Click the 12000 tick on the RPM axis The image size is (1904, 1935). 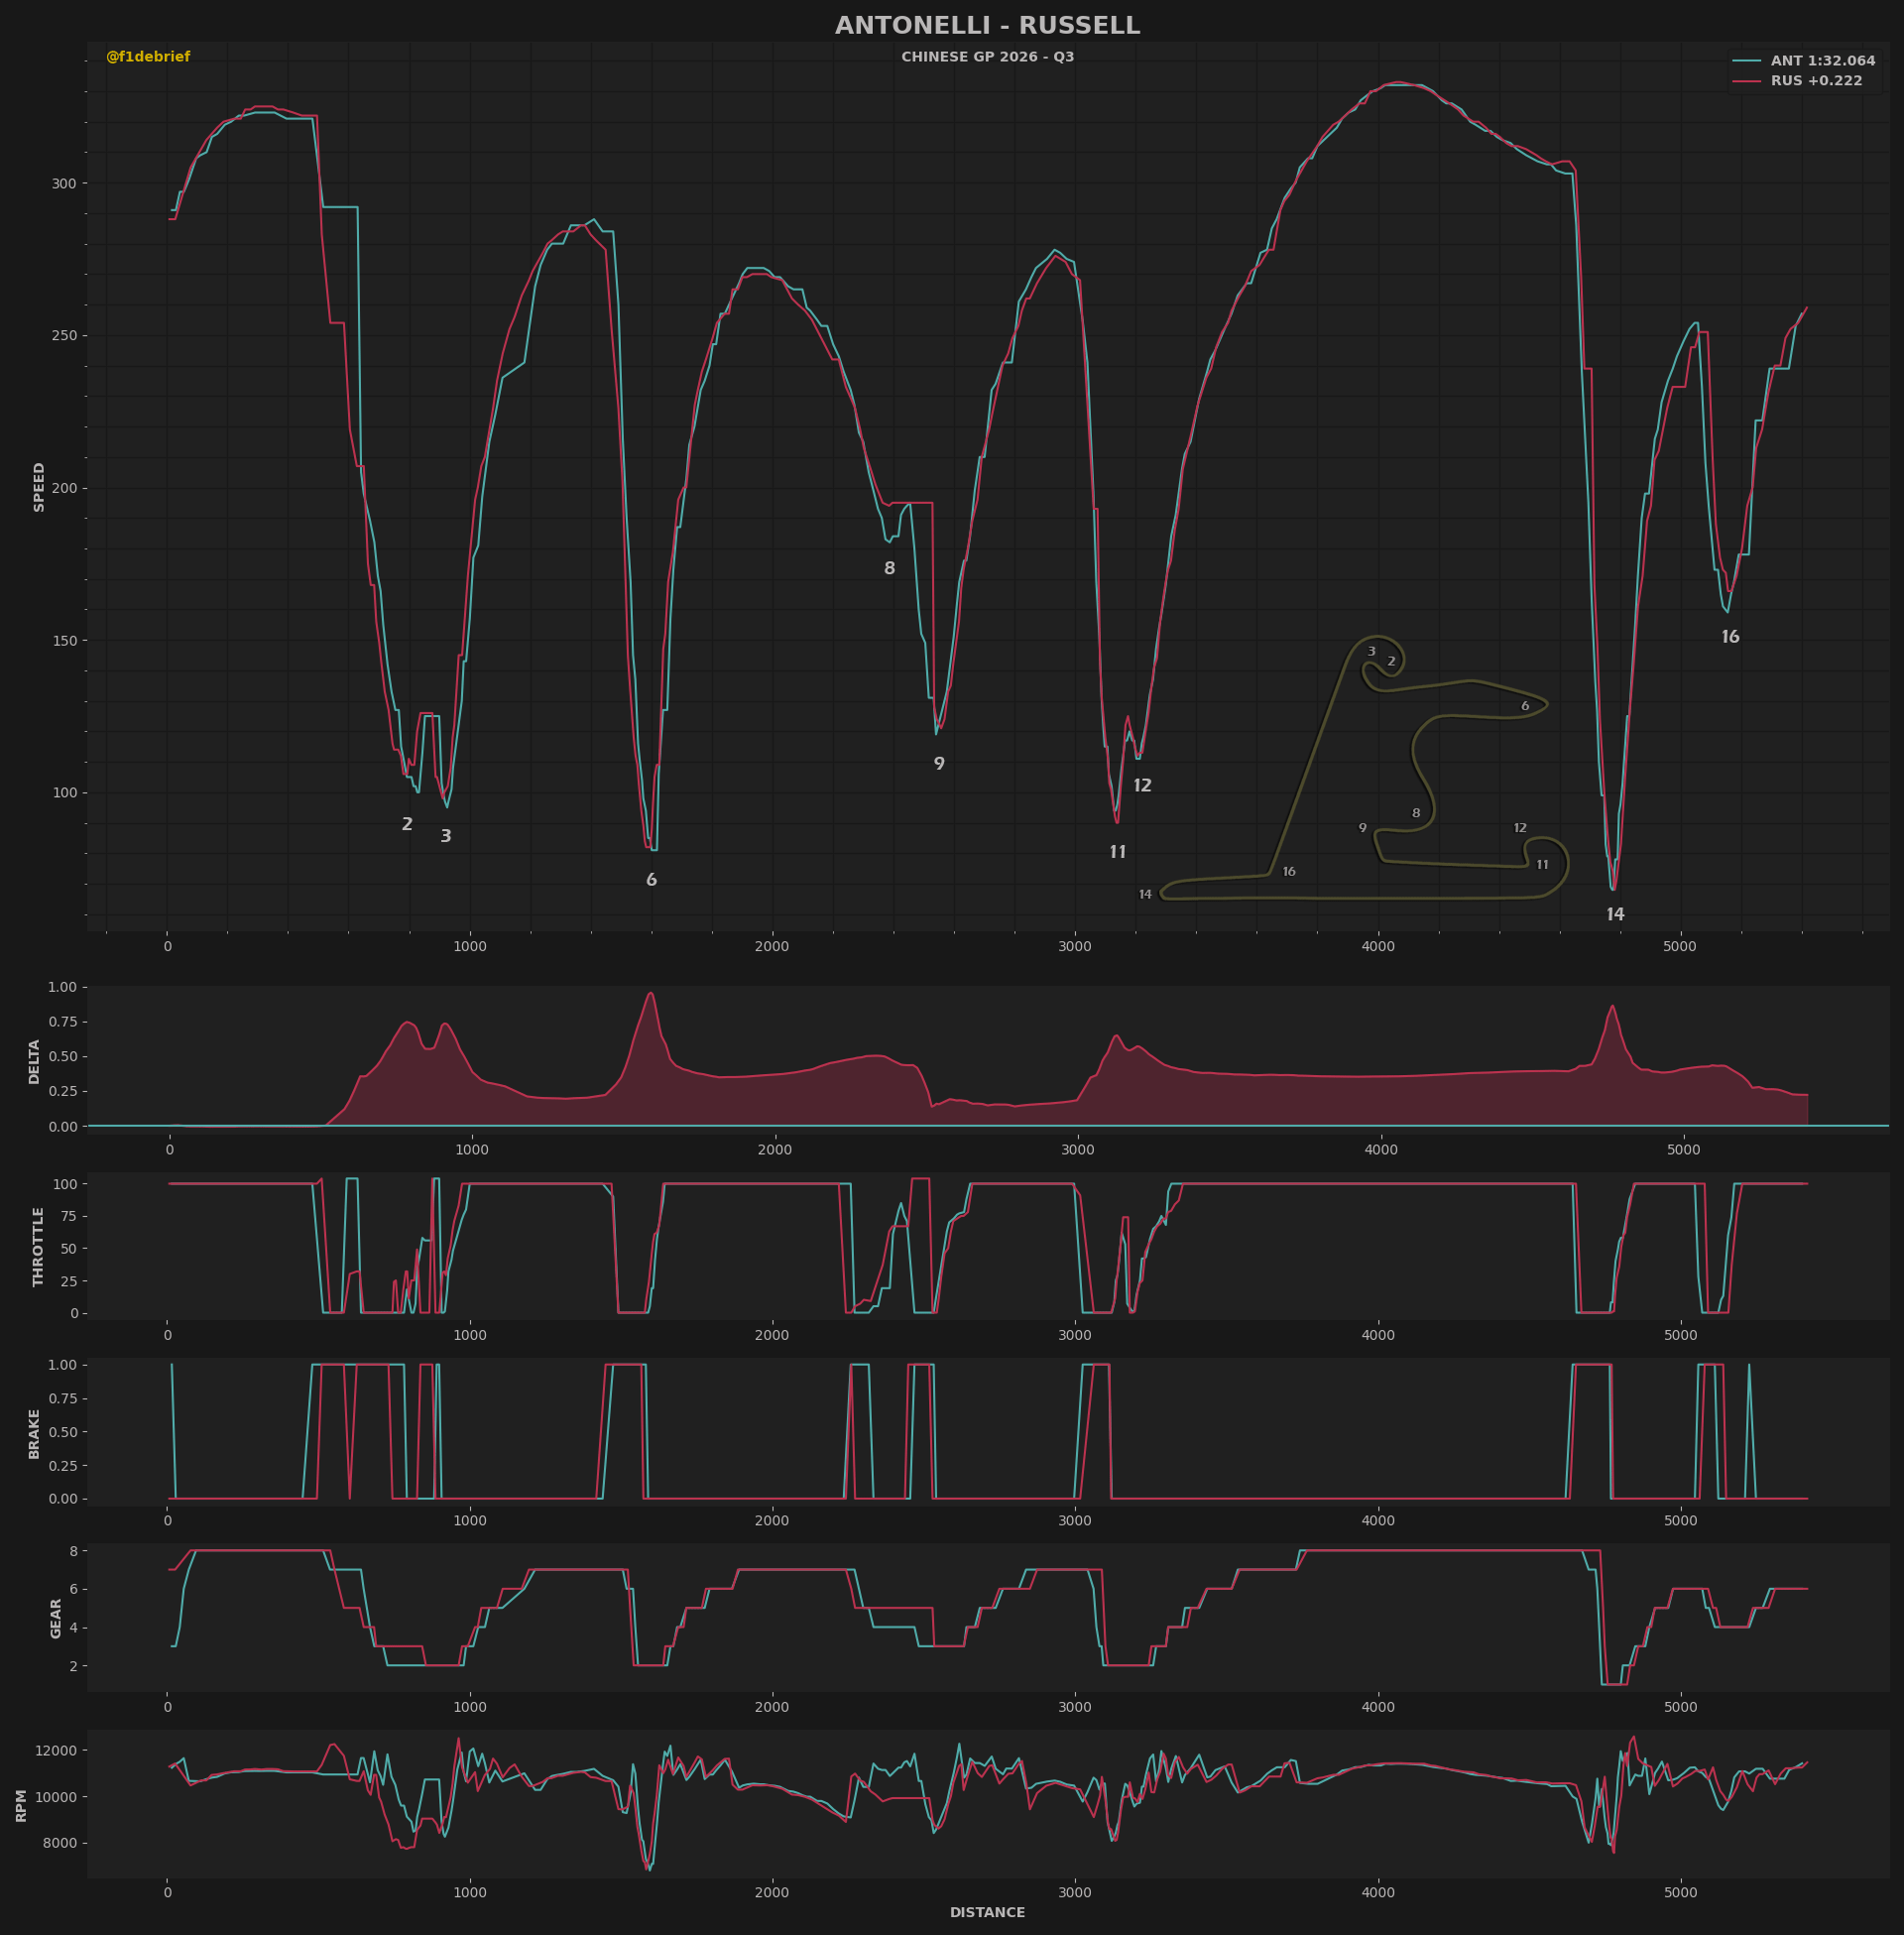point(56,1750)
